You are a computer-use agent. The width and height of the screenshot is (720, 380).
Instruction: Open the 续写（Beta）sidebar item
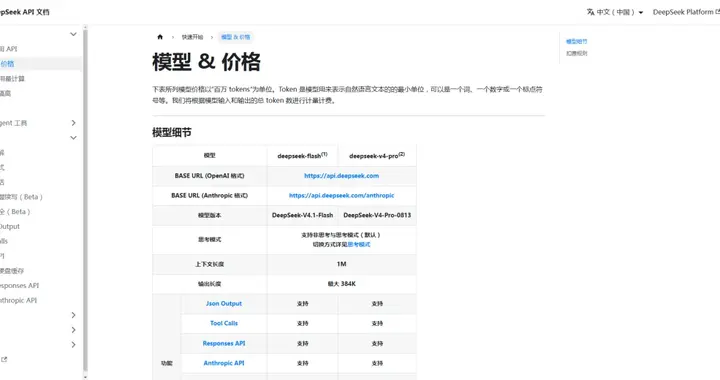(x=21, y=197)
